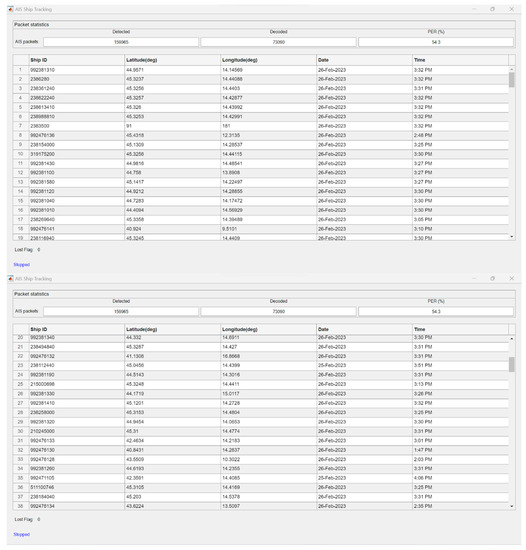
Task: Click time cell 3:01 PM in row 31
Action: click(x=460, y=441)
